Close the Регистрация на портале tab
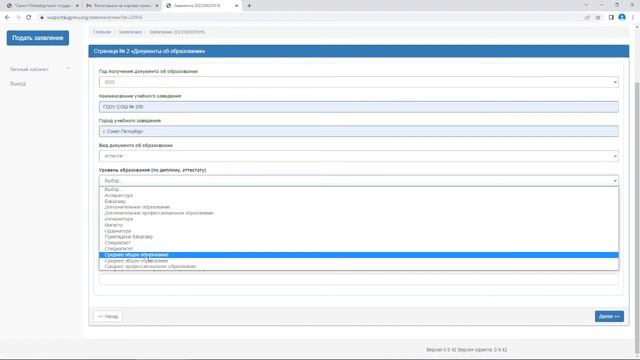The height and width of the screenshot is (360, 640). pos(157,6)
